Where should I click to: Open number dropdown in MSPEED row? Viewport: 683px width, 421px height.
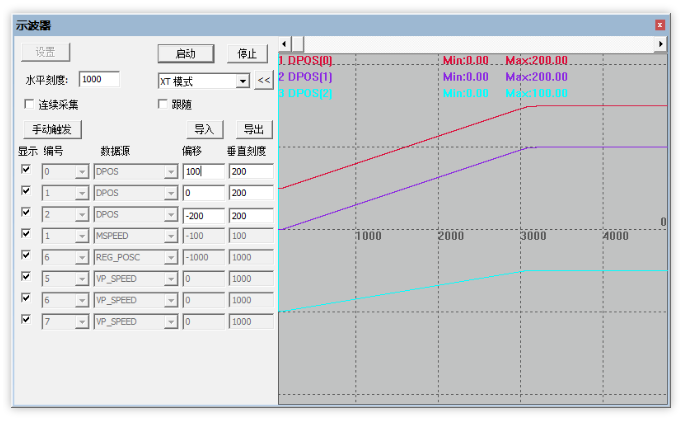click(x=81, y=236)
